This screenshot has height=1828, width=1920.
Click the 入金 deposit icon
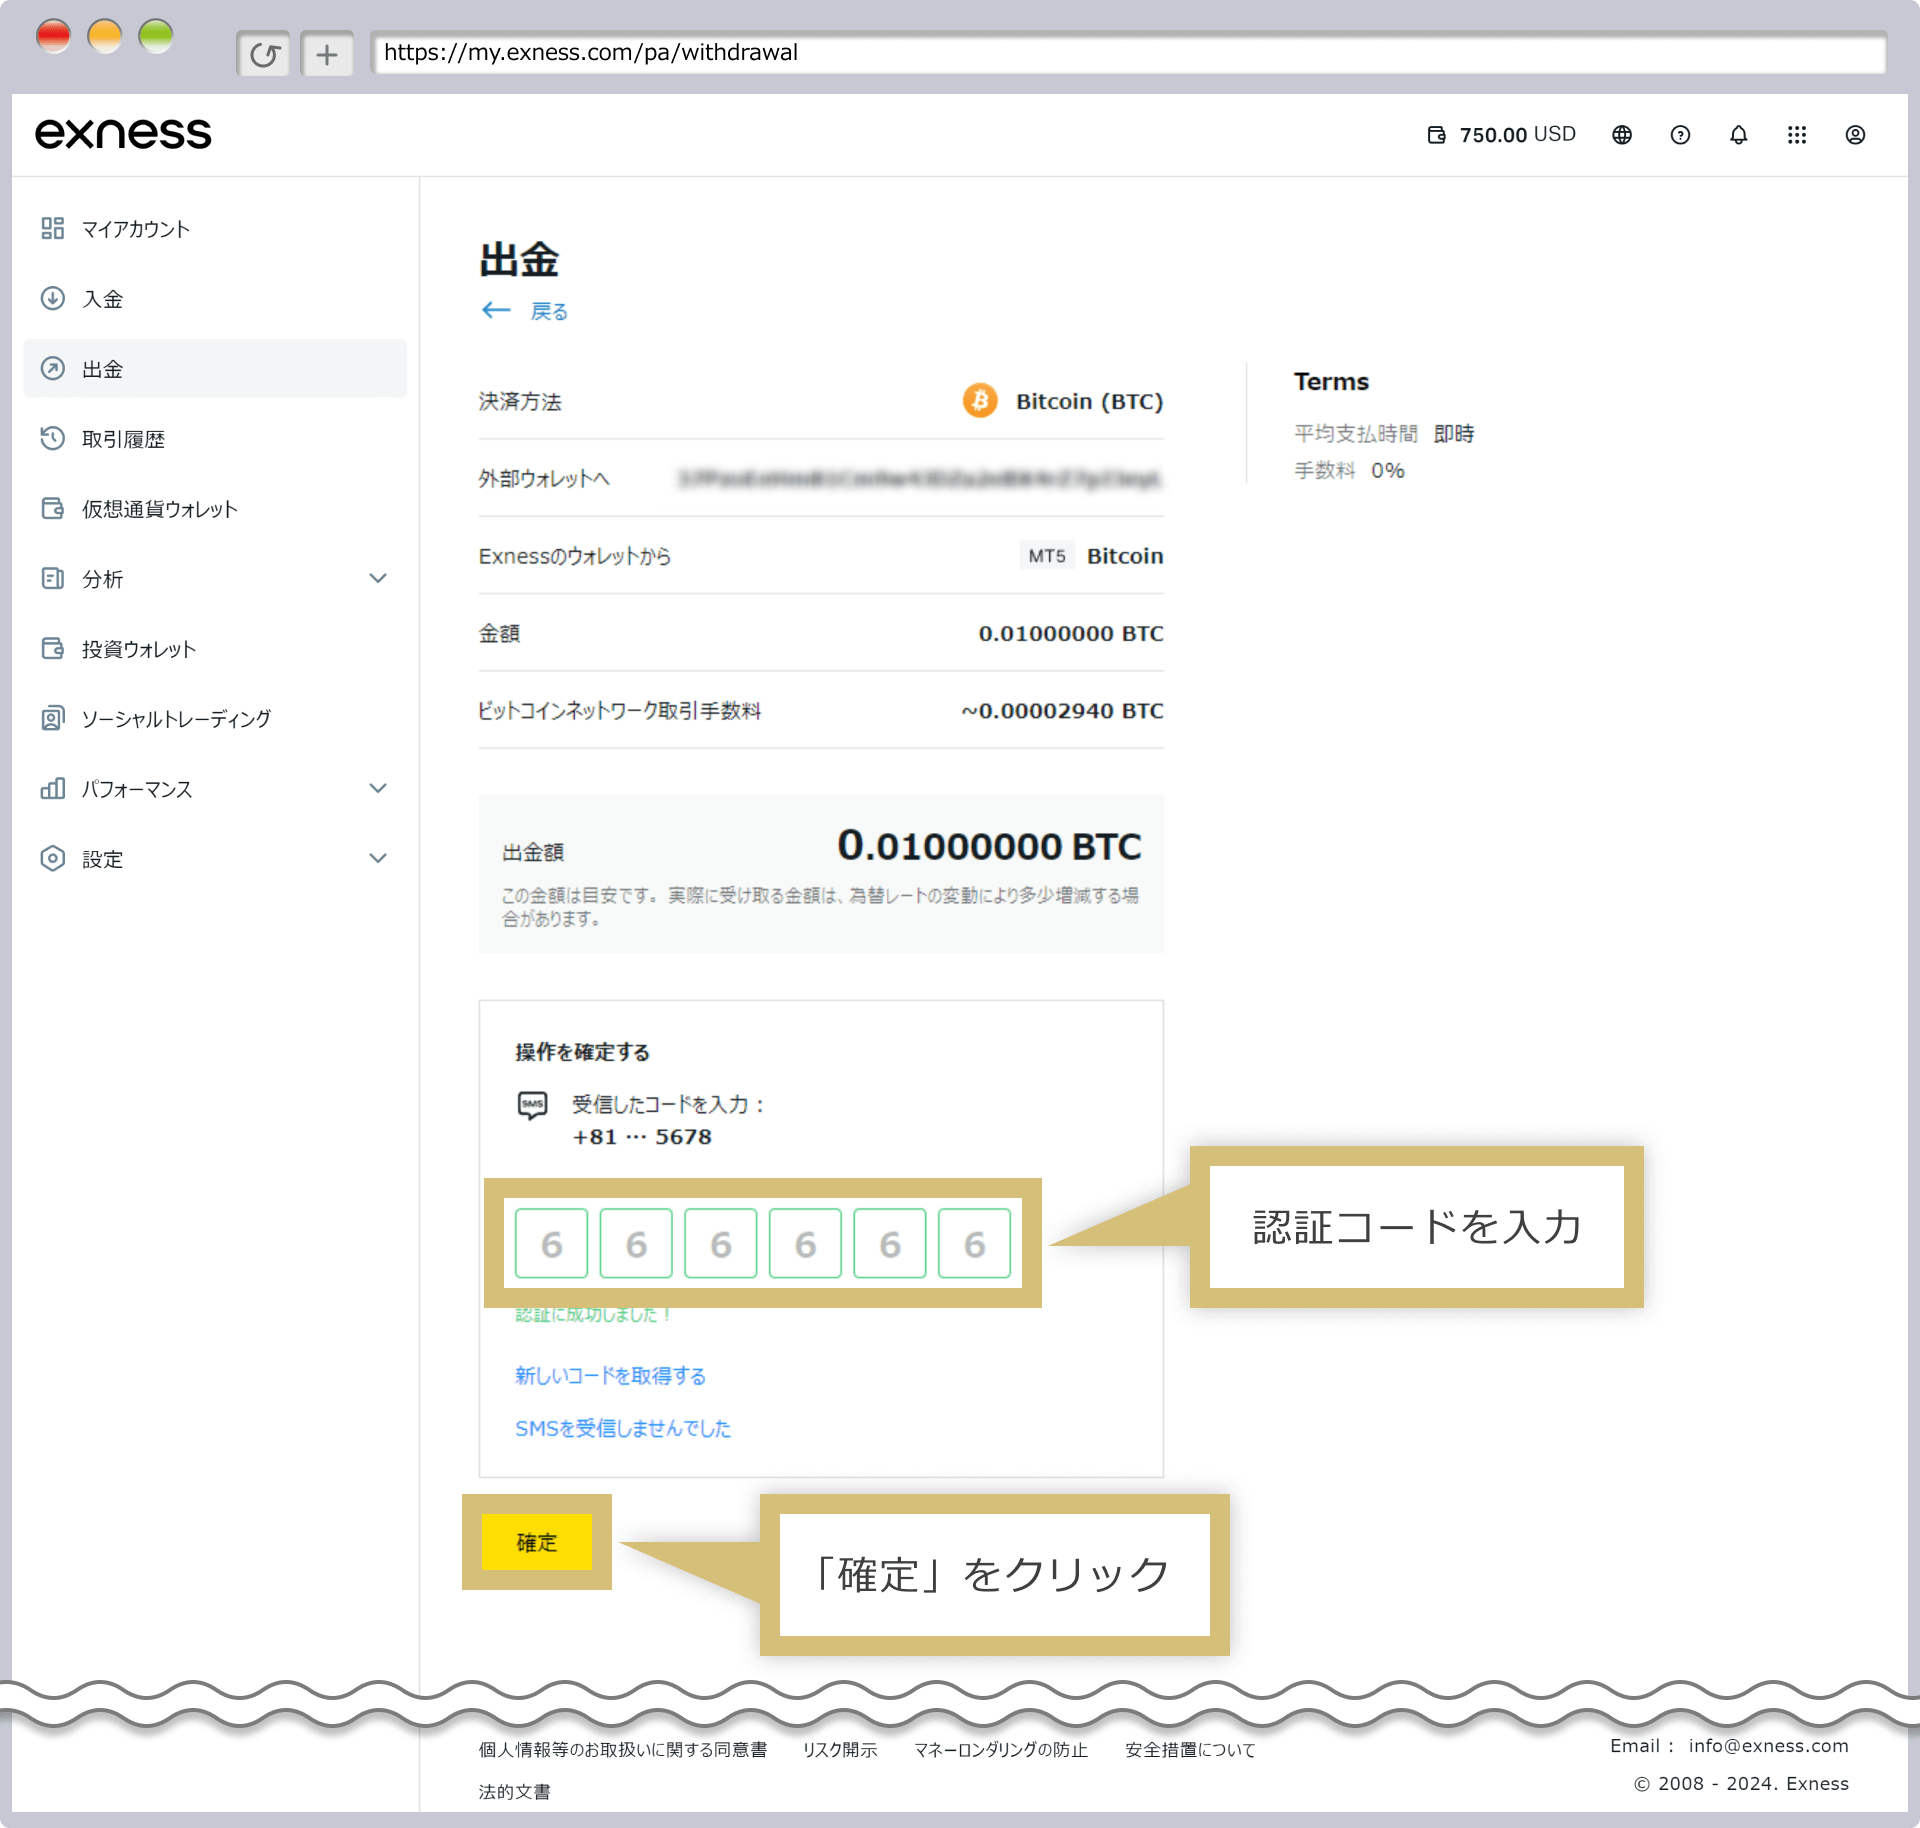tap(53, 298)
